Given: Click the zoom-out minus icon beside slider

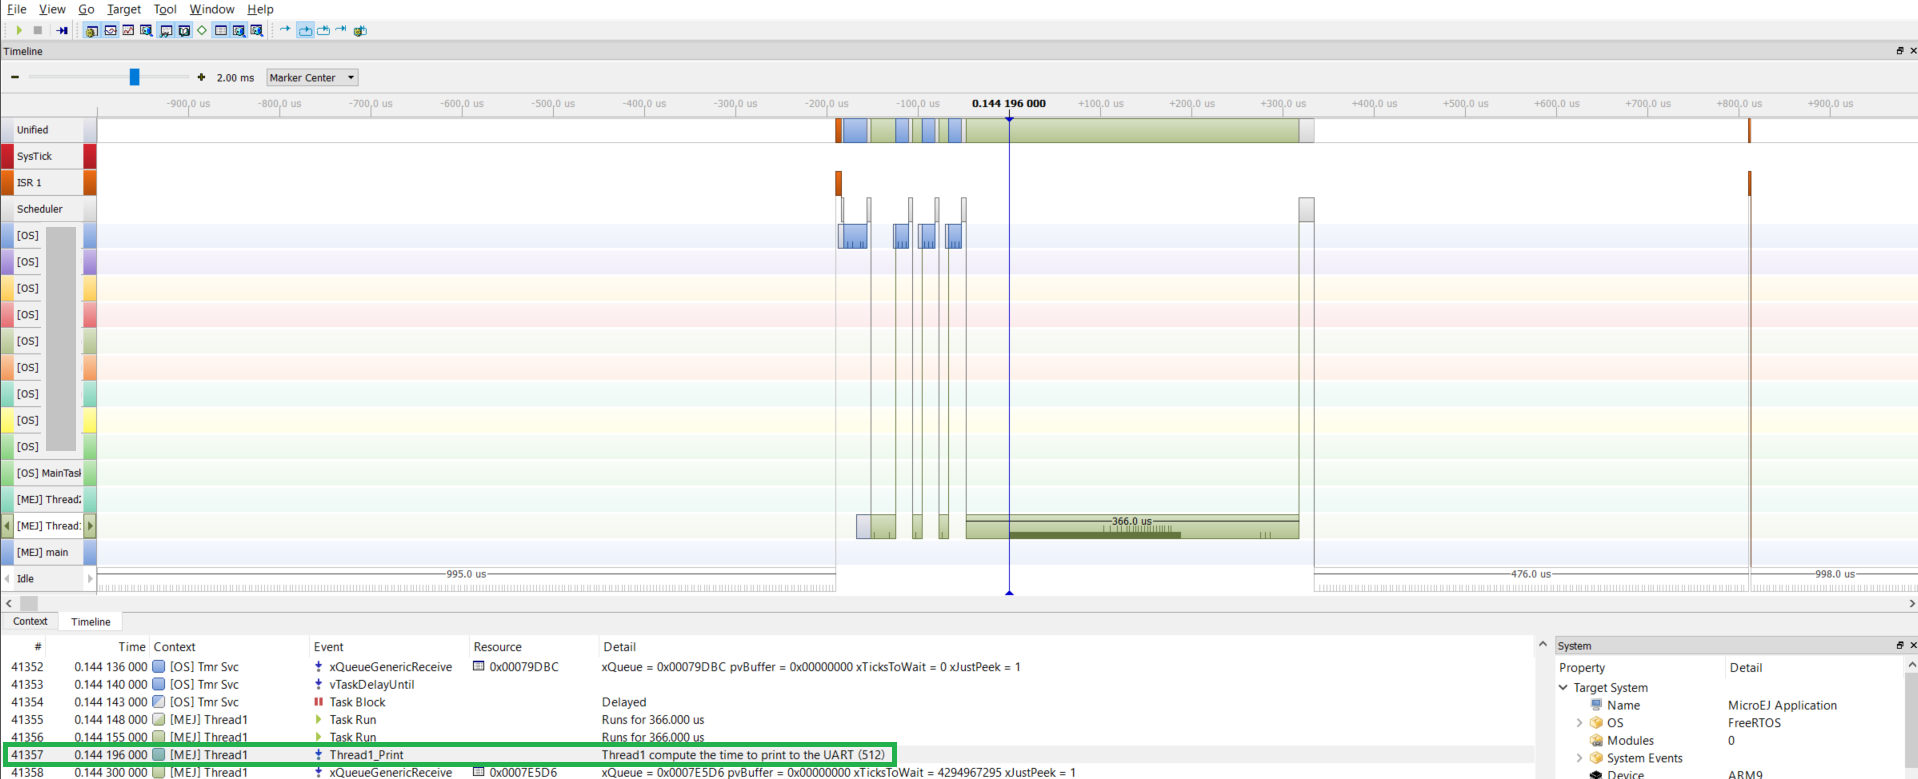Looking at the screenshot, I should tap(15, 77).
